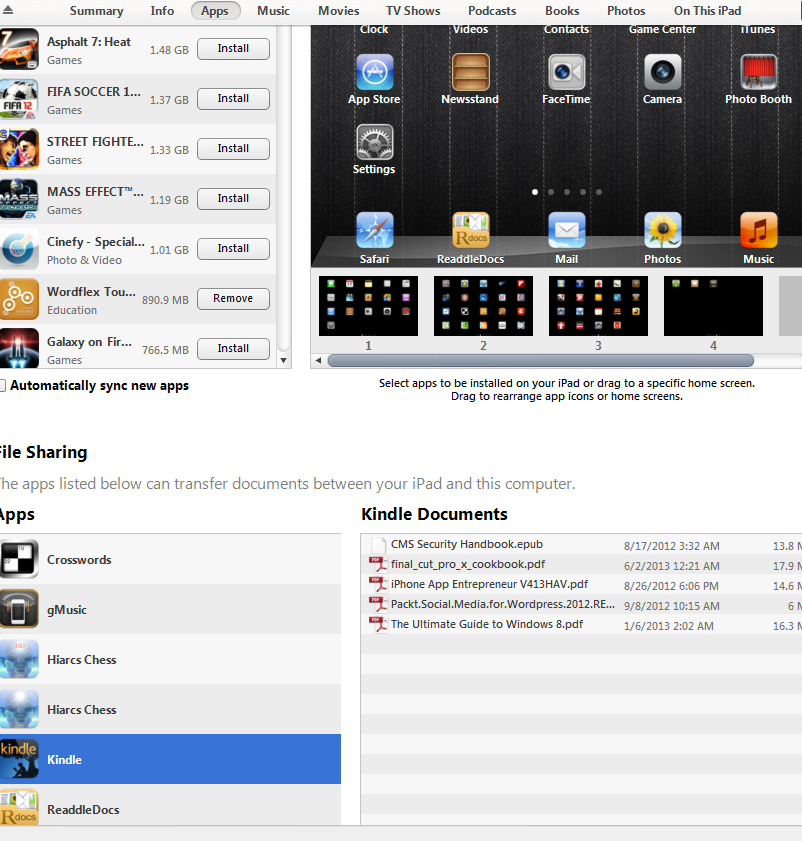Select home screen page 2 thumbnail
The height and width of the screenshot is (841, 802).
coord(483,306)
